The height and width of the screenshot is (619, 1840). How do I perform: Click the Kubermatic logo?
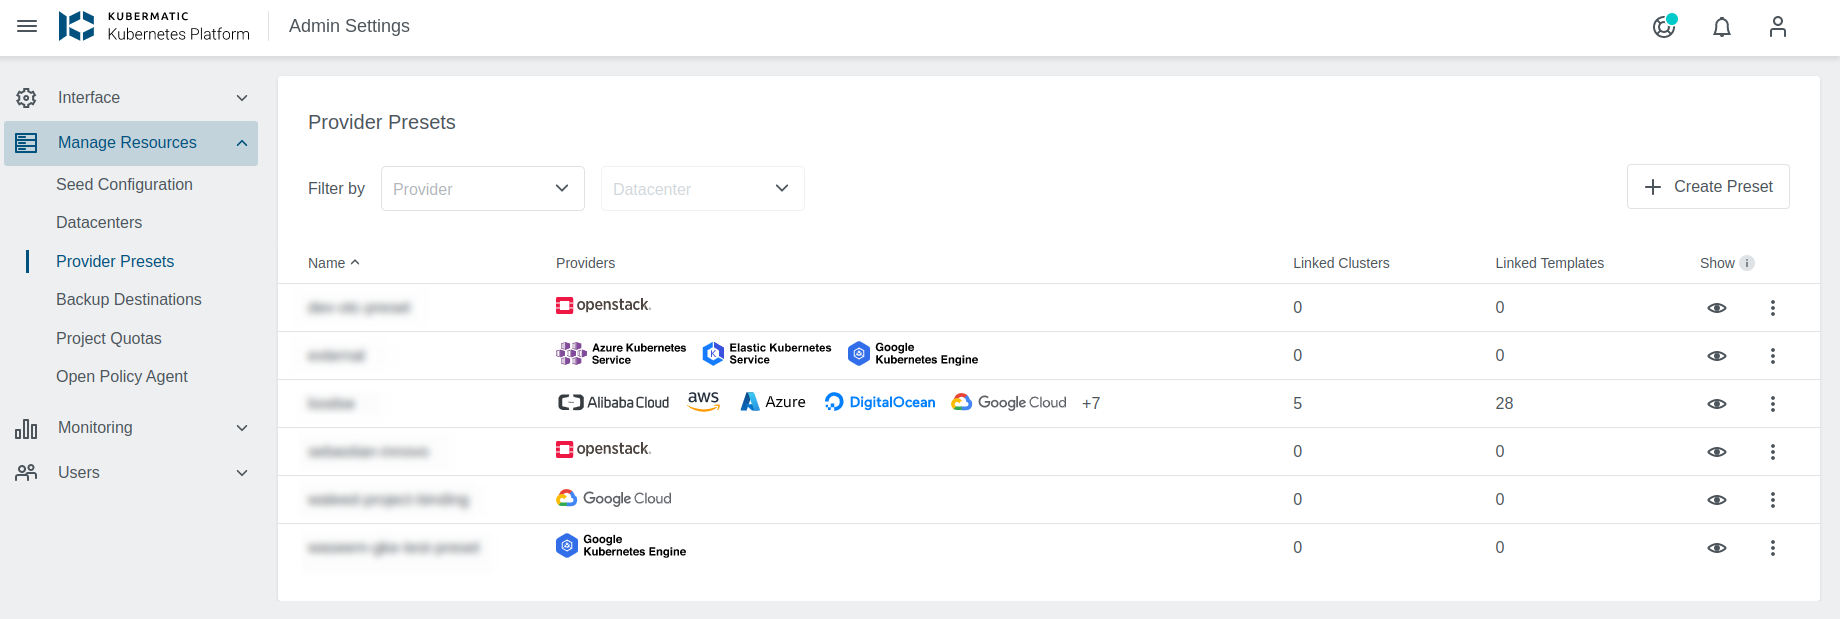tap(76, 26)
